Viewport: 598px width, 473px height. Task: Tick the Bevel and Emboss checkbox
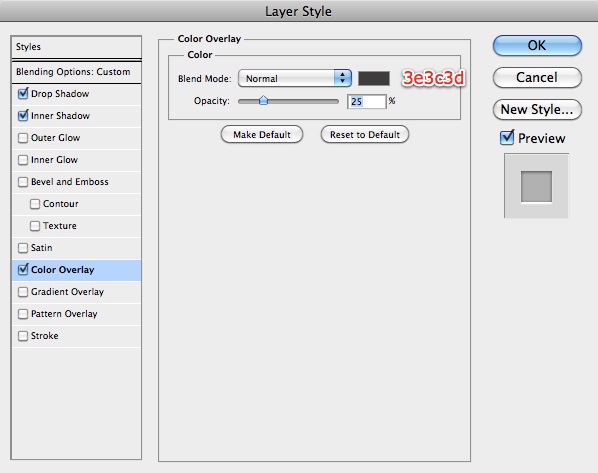click(23, 182)
